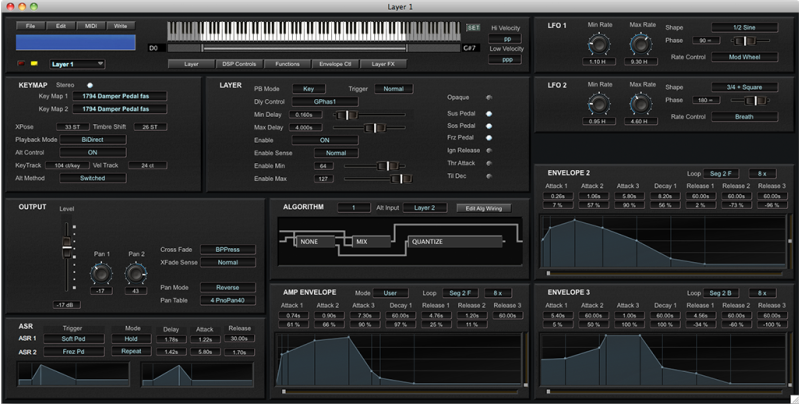
Task: Enable the Opaque option
Action: (489, 98)
